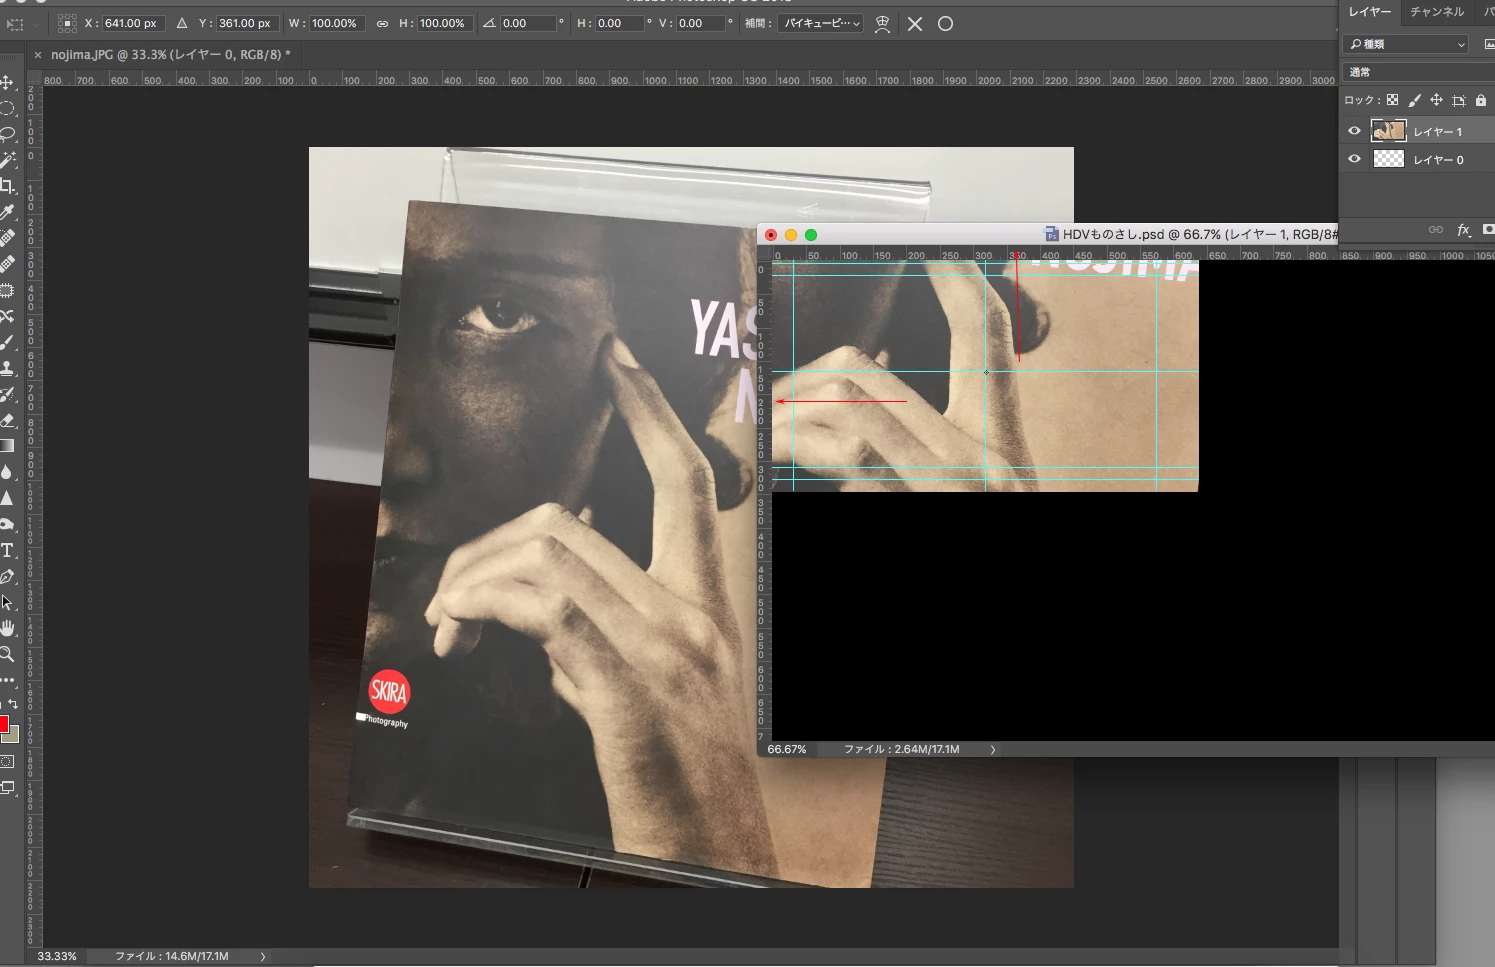The height and width of the screenshot is (967, 1495).
Task: Prevent artboard auto-nesting lock icon
Action: click(x=1459, y=100)
